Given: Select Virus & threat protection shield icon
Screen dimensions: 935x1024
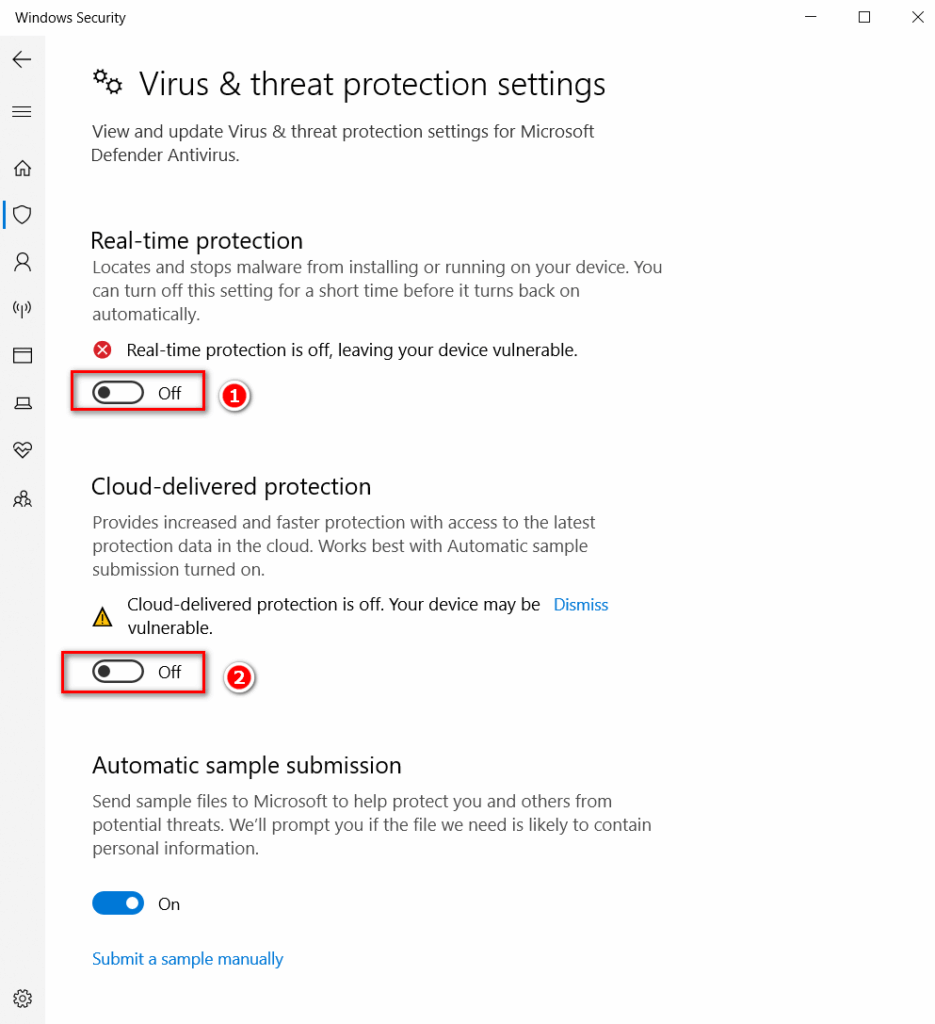Looking at the screenshot, I should (x=22, y=215).
